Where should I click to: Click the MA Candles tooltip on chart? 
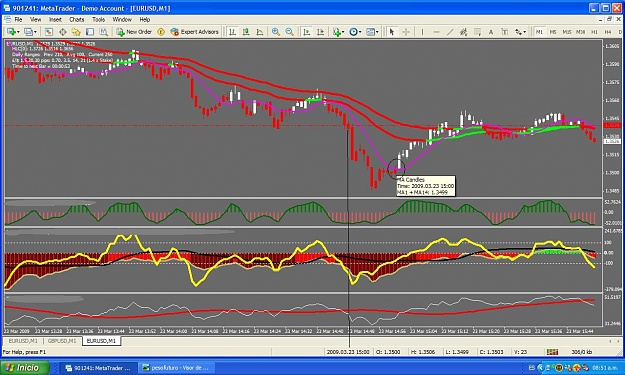[426, 186]
